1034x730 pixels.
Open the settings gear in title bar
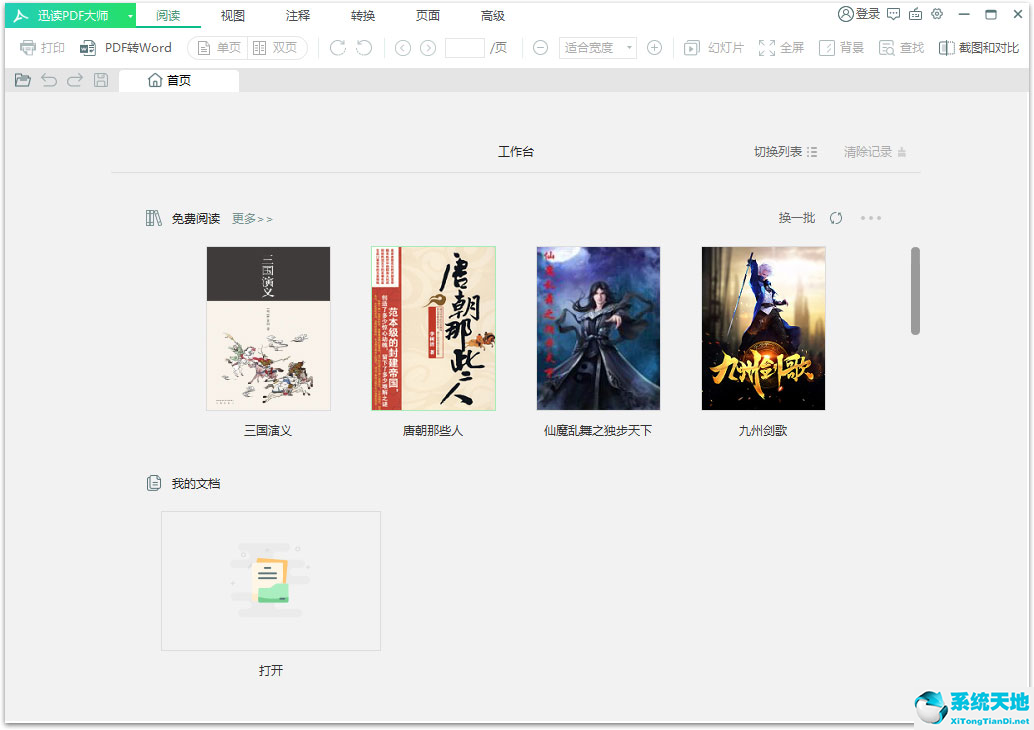pos(936,14)
